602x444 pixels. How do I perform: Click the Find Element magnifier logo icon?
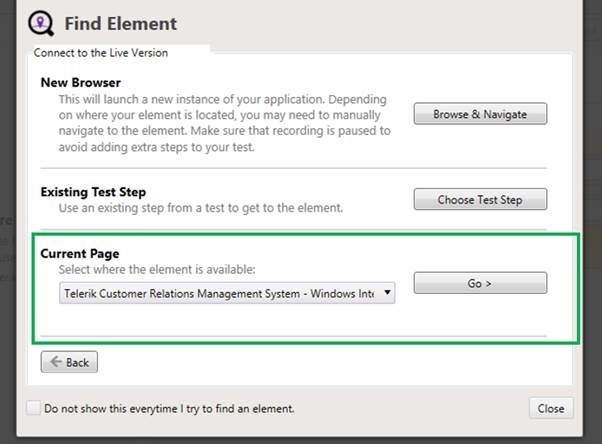[x=41, y=23]
